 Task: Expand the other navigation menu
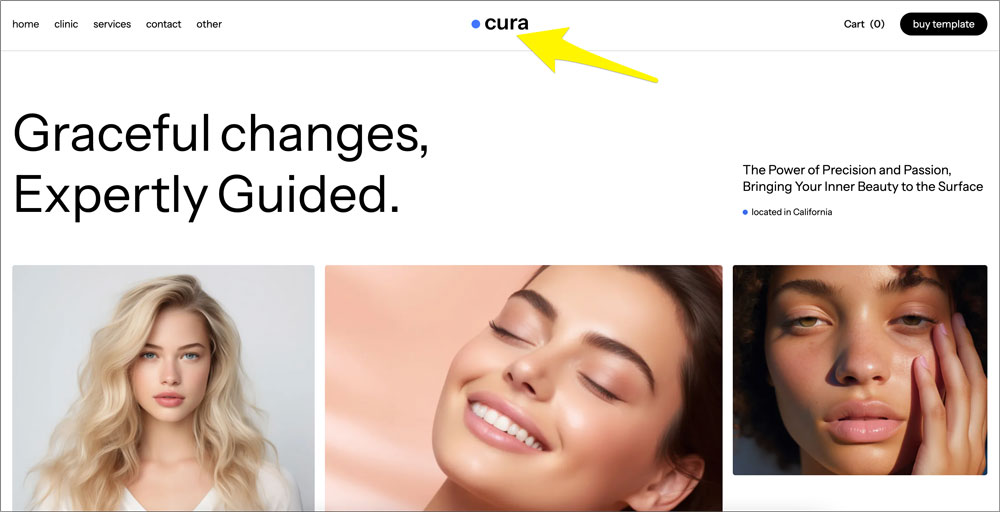[x=209, y=24]
